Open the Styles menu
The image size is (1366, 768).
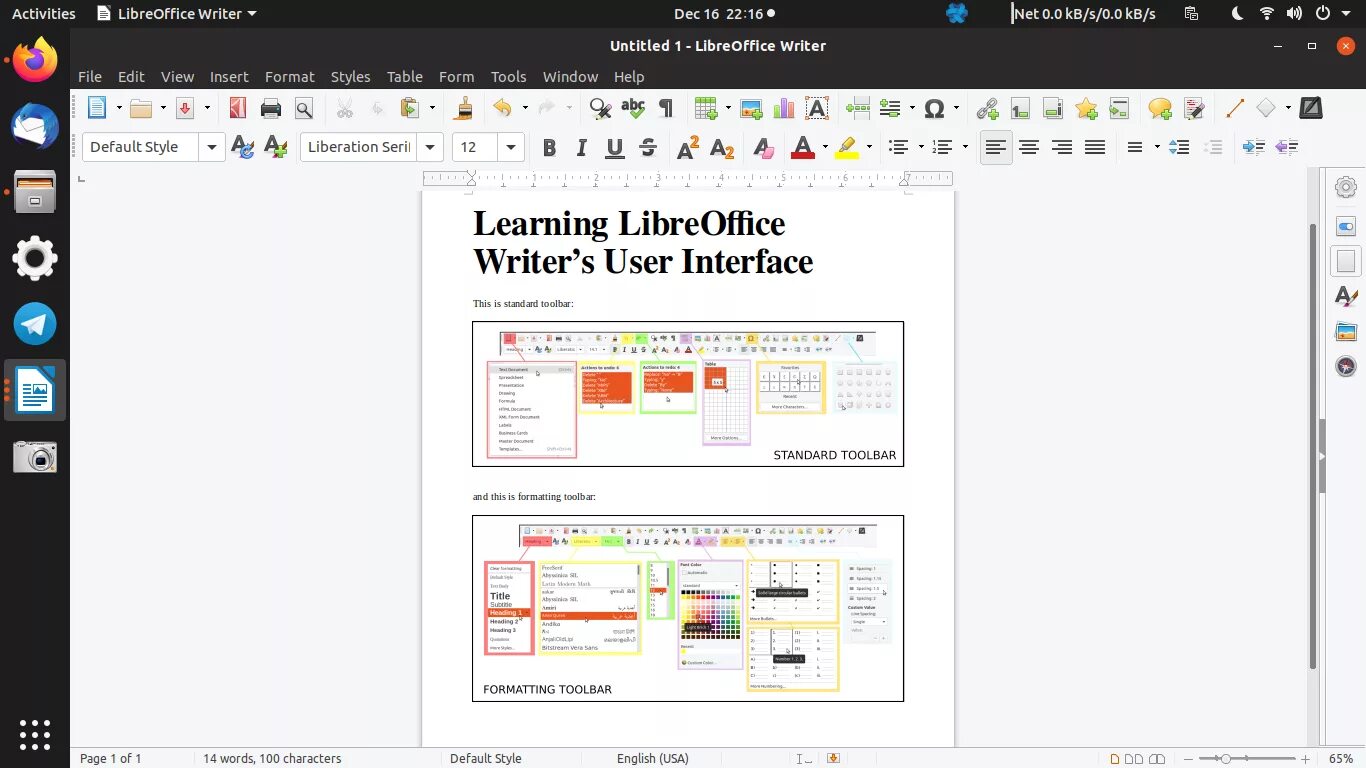350,76
